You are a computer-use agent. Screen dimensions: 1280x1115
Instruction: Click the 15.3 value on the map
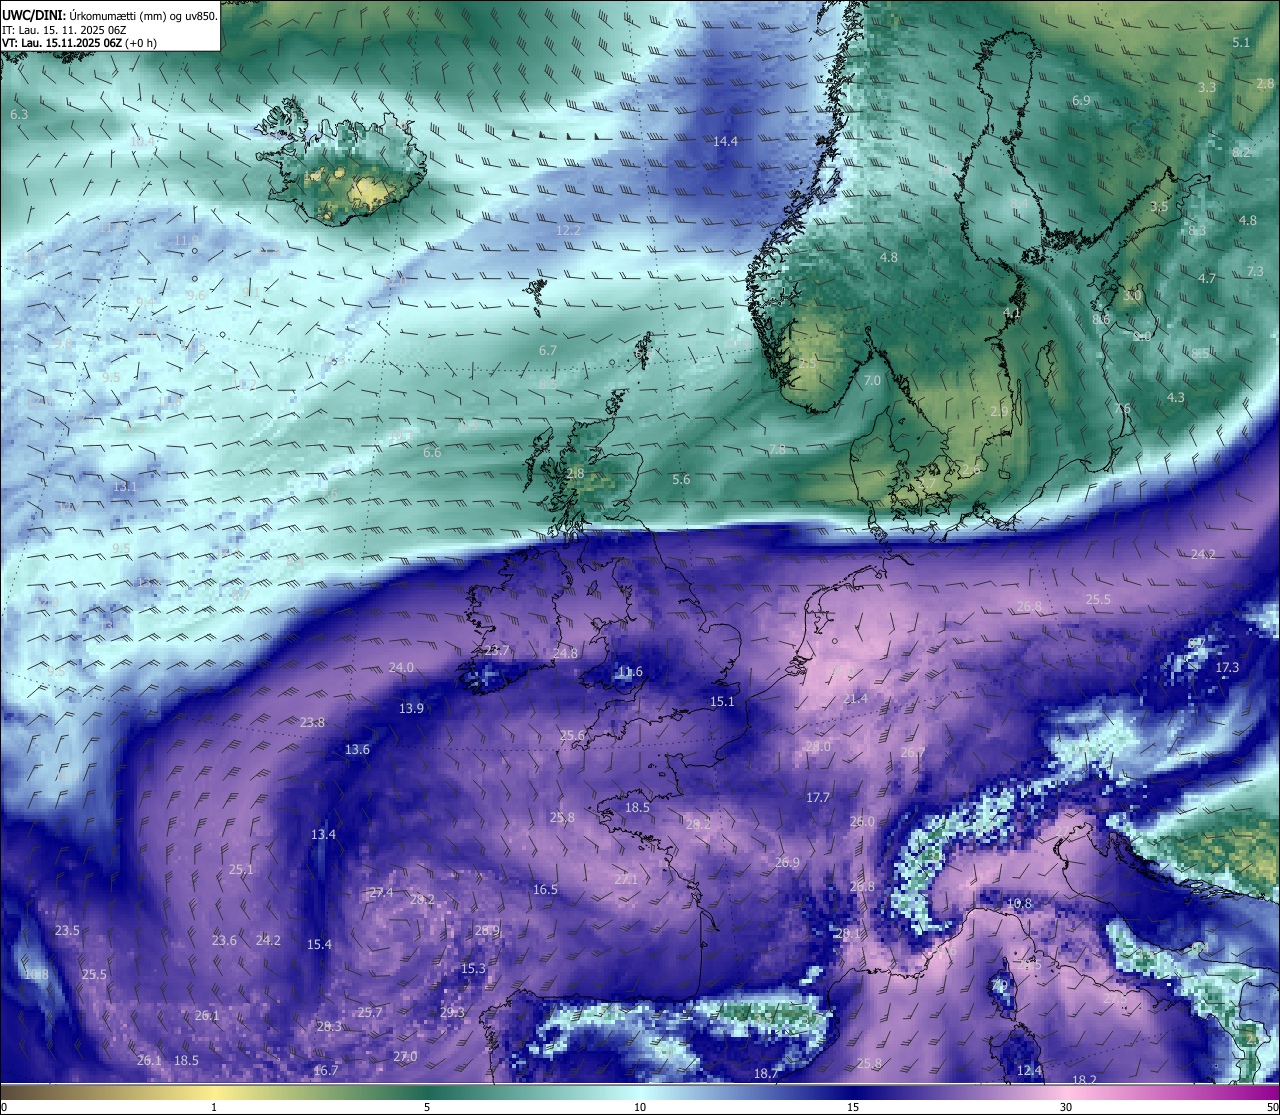point(473,968)
